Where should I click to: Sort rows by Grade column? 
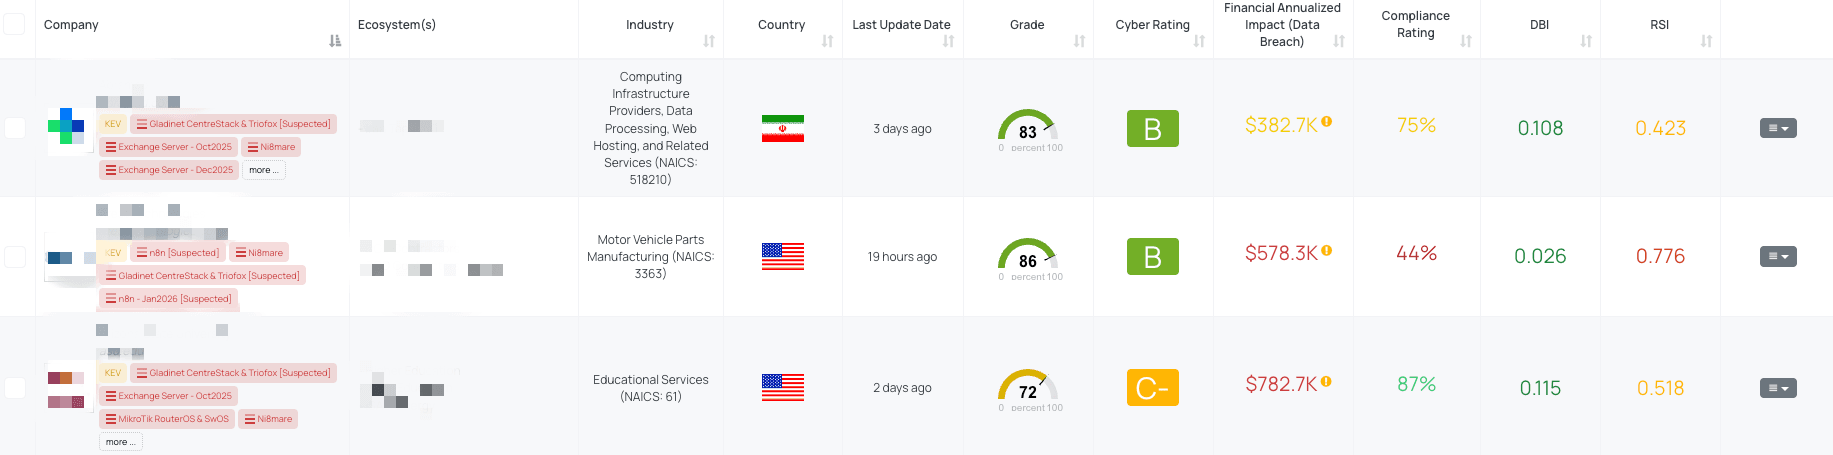tap(1079, 41)
